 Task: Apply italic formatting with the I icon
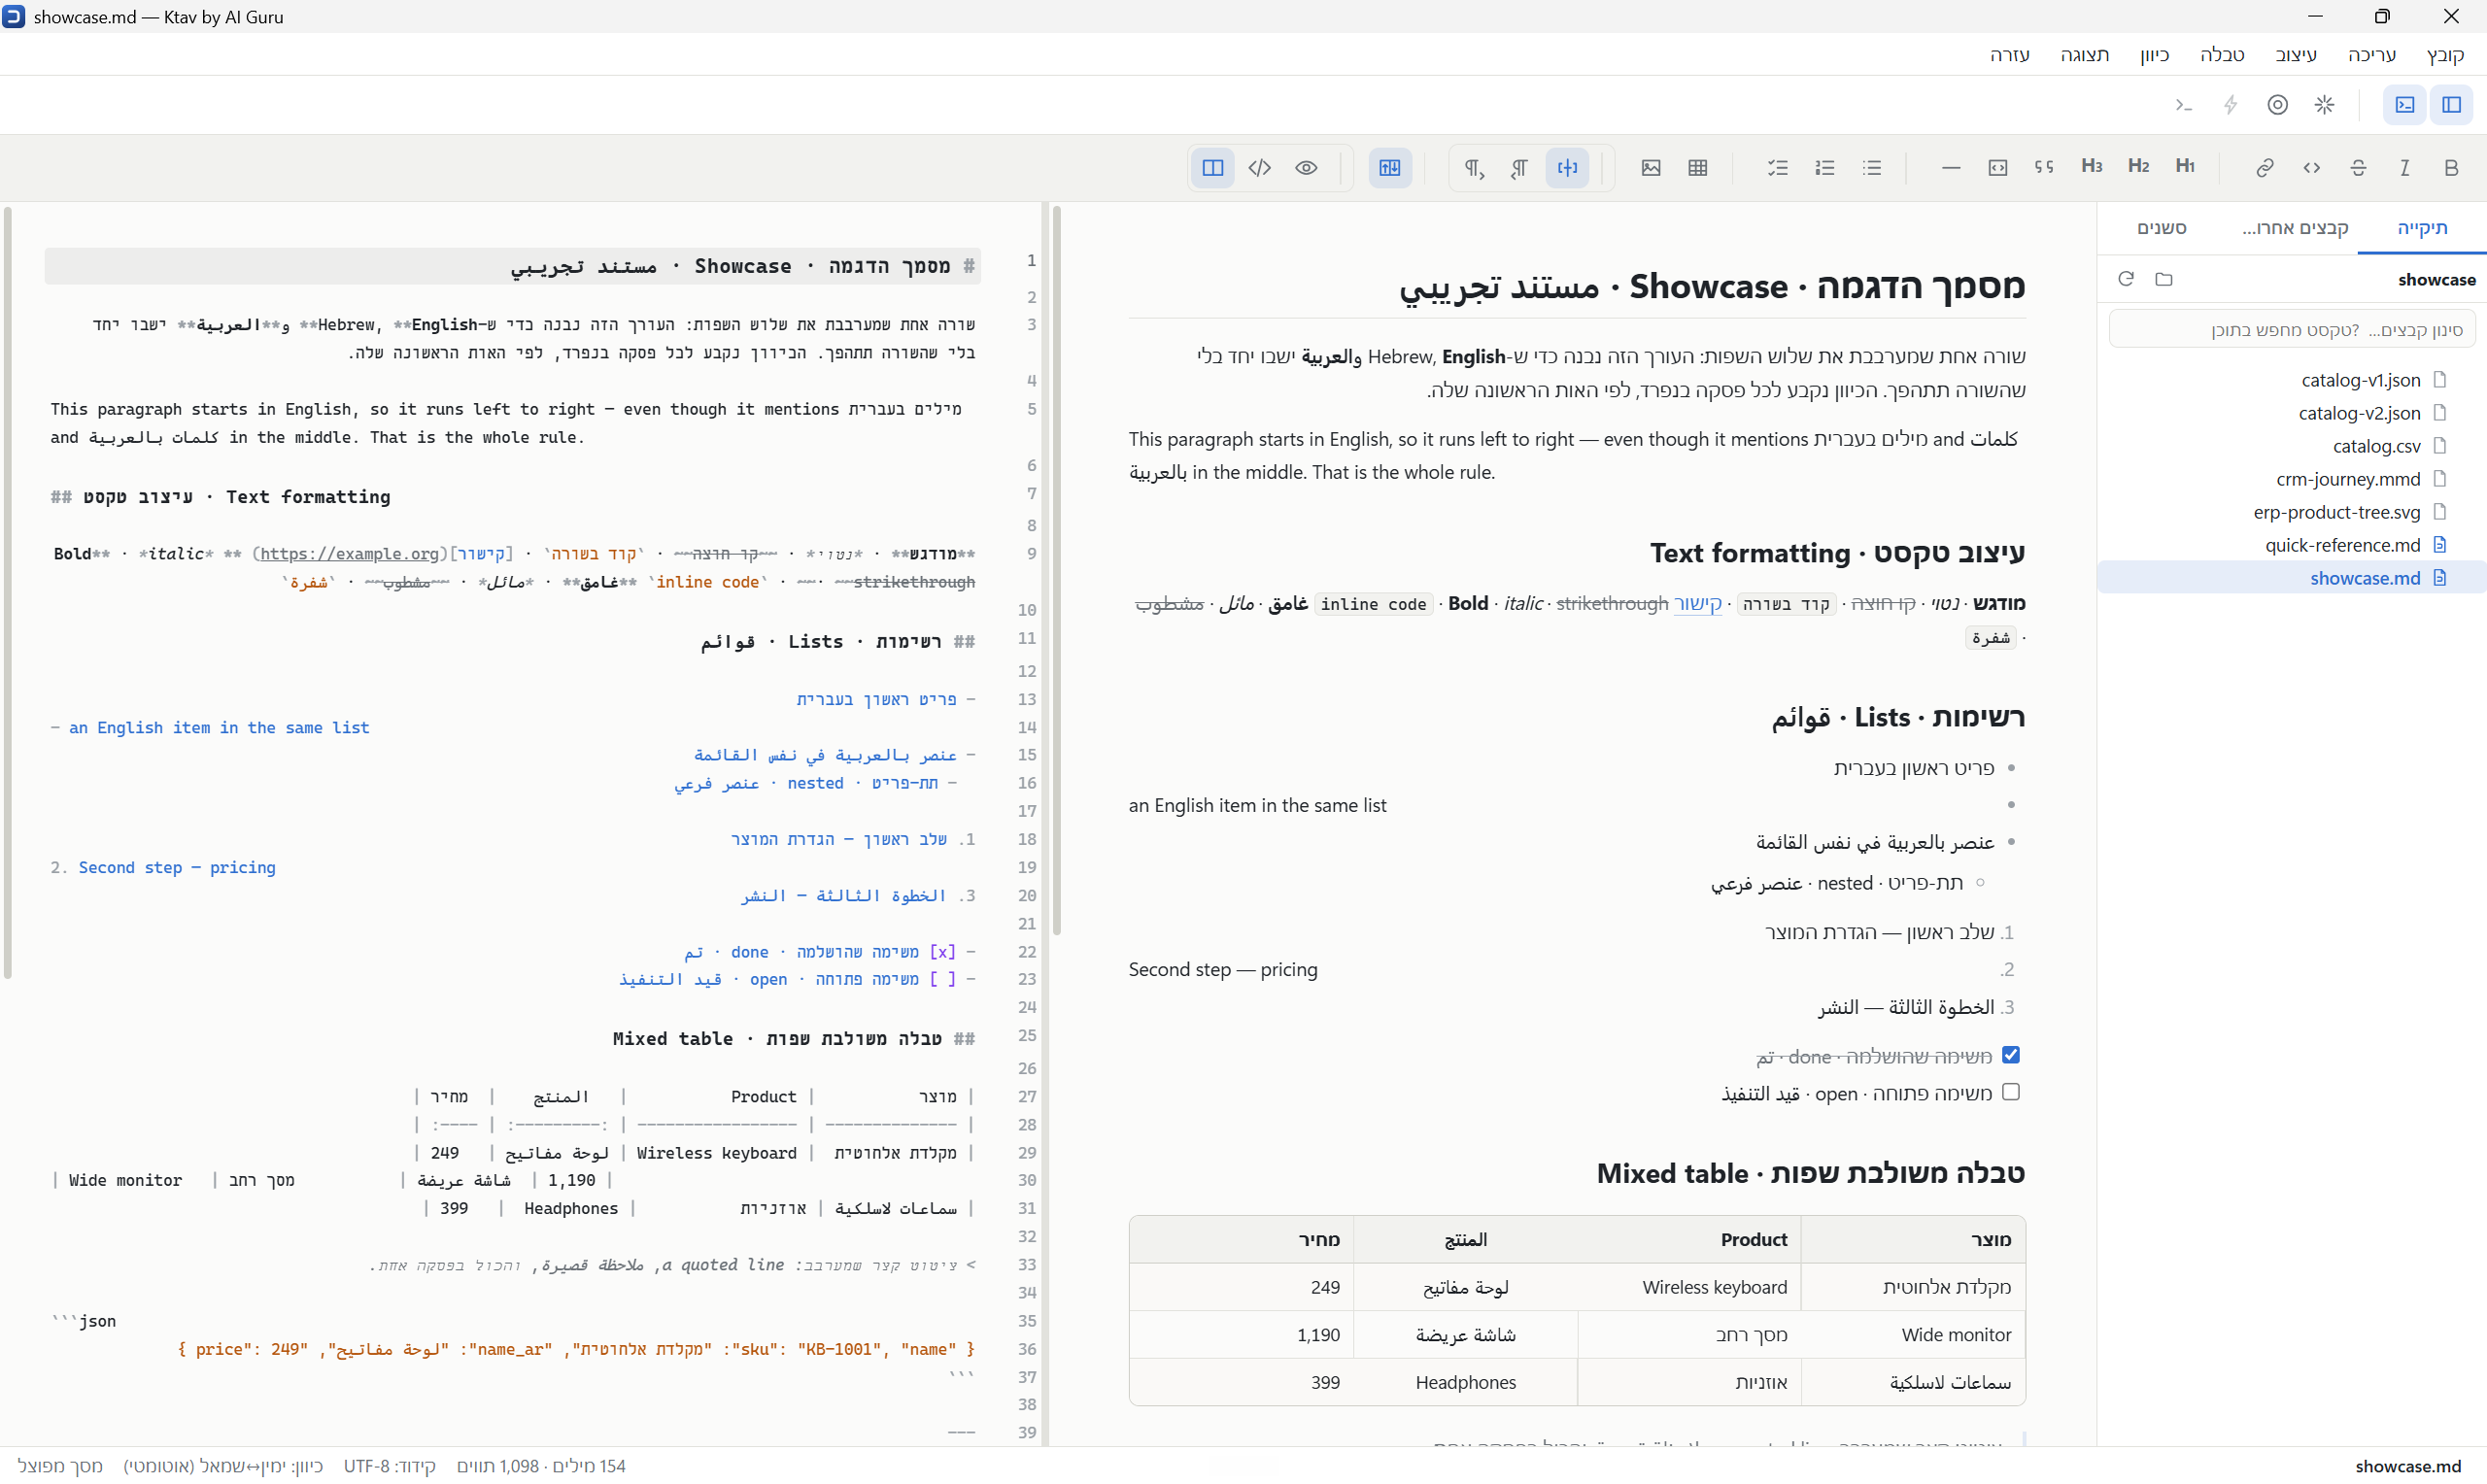[2405, 168]
